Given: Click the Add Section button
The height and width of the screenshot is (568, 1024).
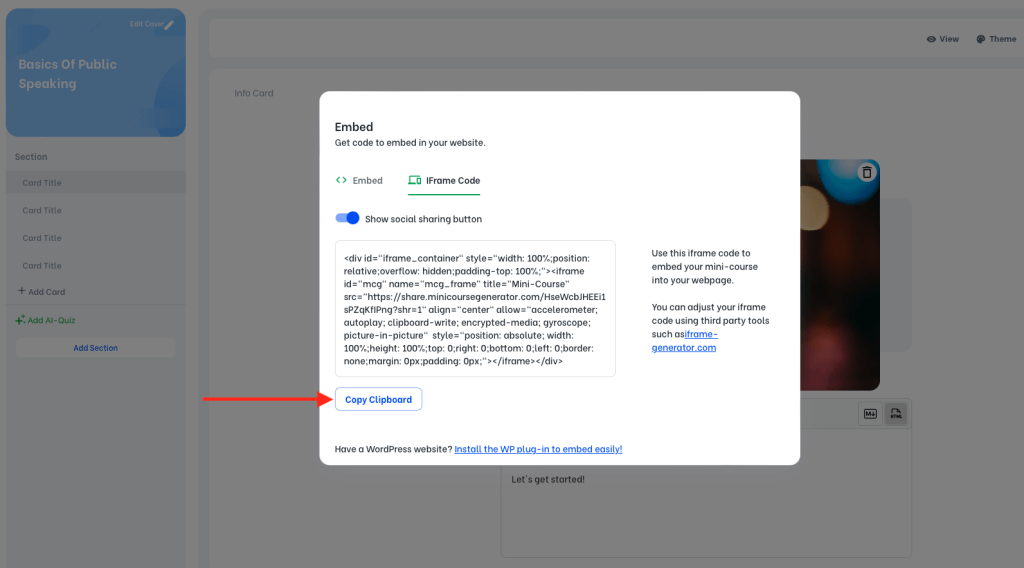Looking at the screenshot, I should tap(95, 348).
